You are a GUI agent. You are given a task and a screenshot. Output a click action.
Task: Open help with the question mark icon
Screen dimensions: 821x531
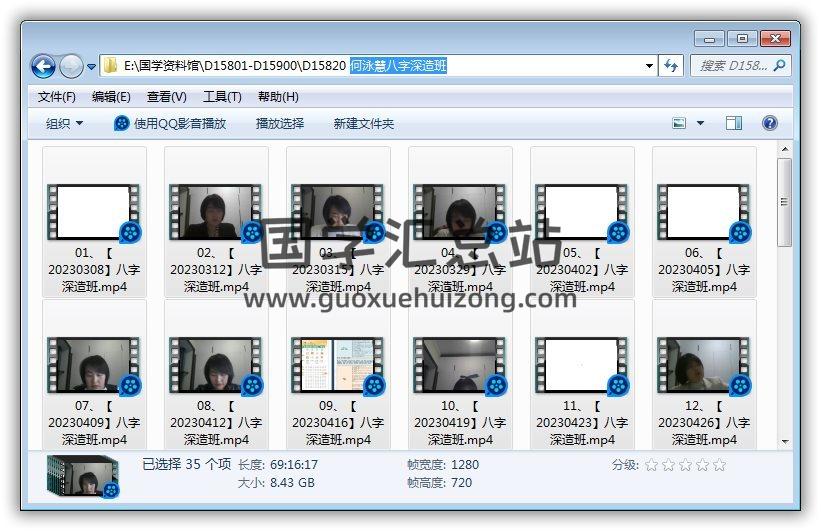(x=769, y=123)
